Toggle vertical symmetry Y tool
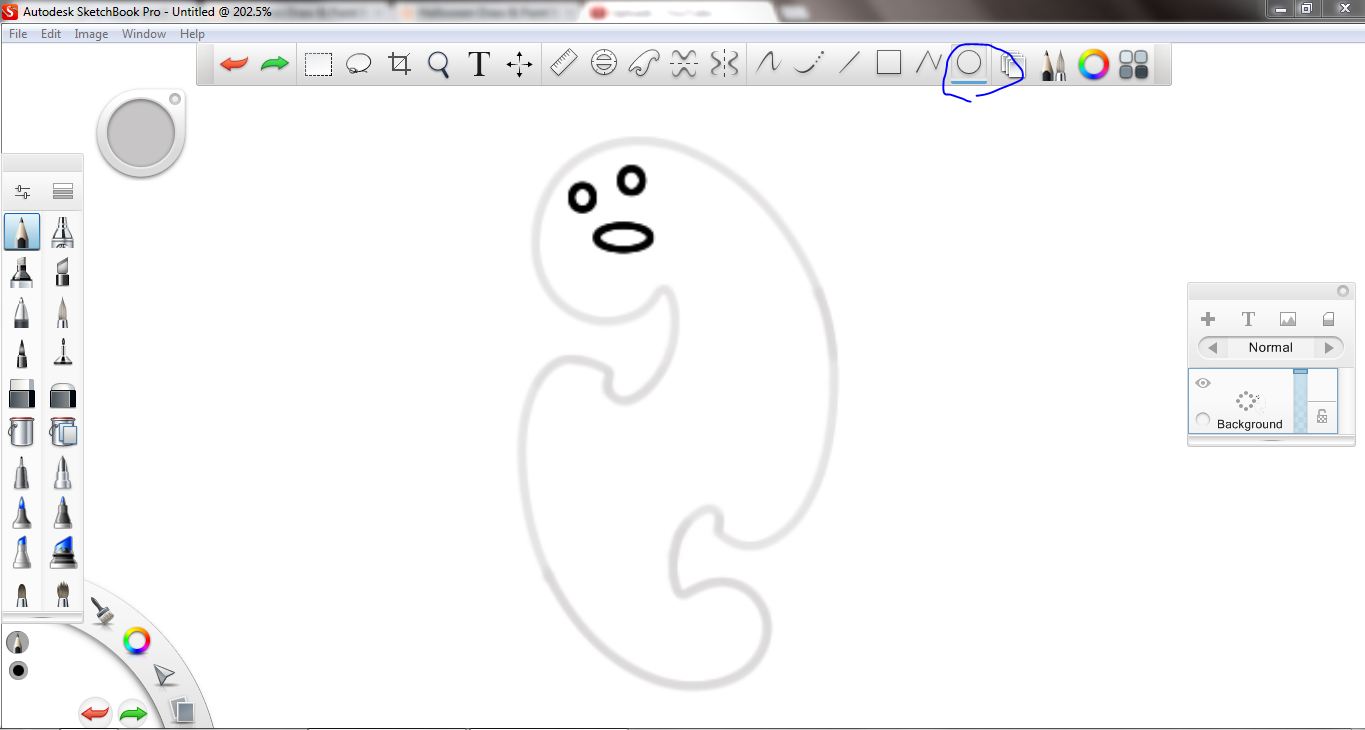 (724, 65)
